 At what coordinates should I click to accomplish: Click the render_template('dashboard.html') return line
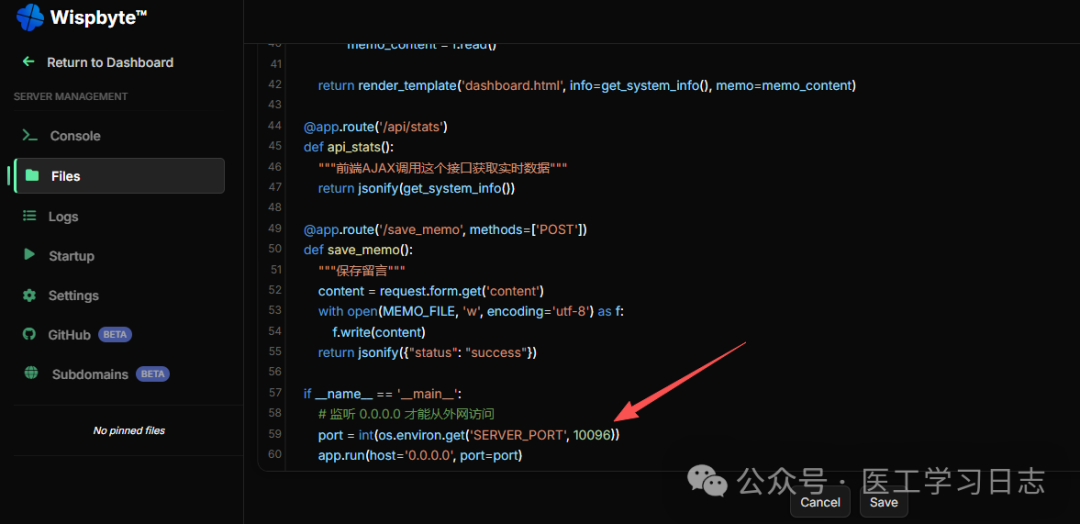(x=586, y=85)
